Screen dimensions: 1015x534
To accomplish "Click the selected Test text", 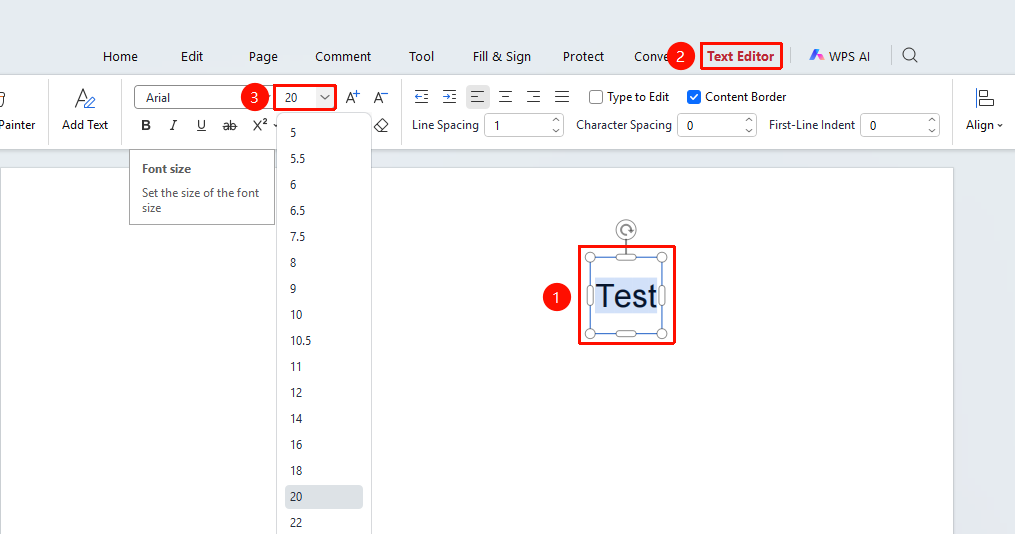I will point(626,296).
